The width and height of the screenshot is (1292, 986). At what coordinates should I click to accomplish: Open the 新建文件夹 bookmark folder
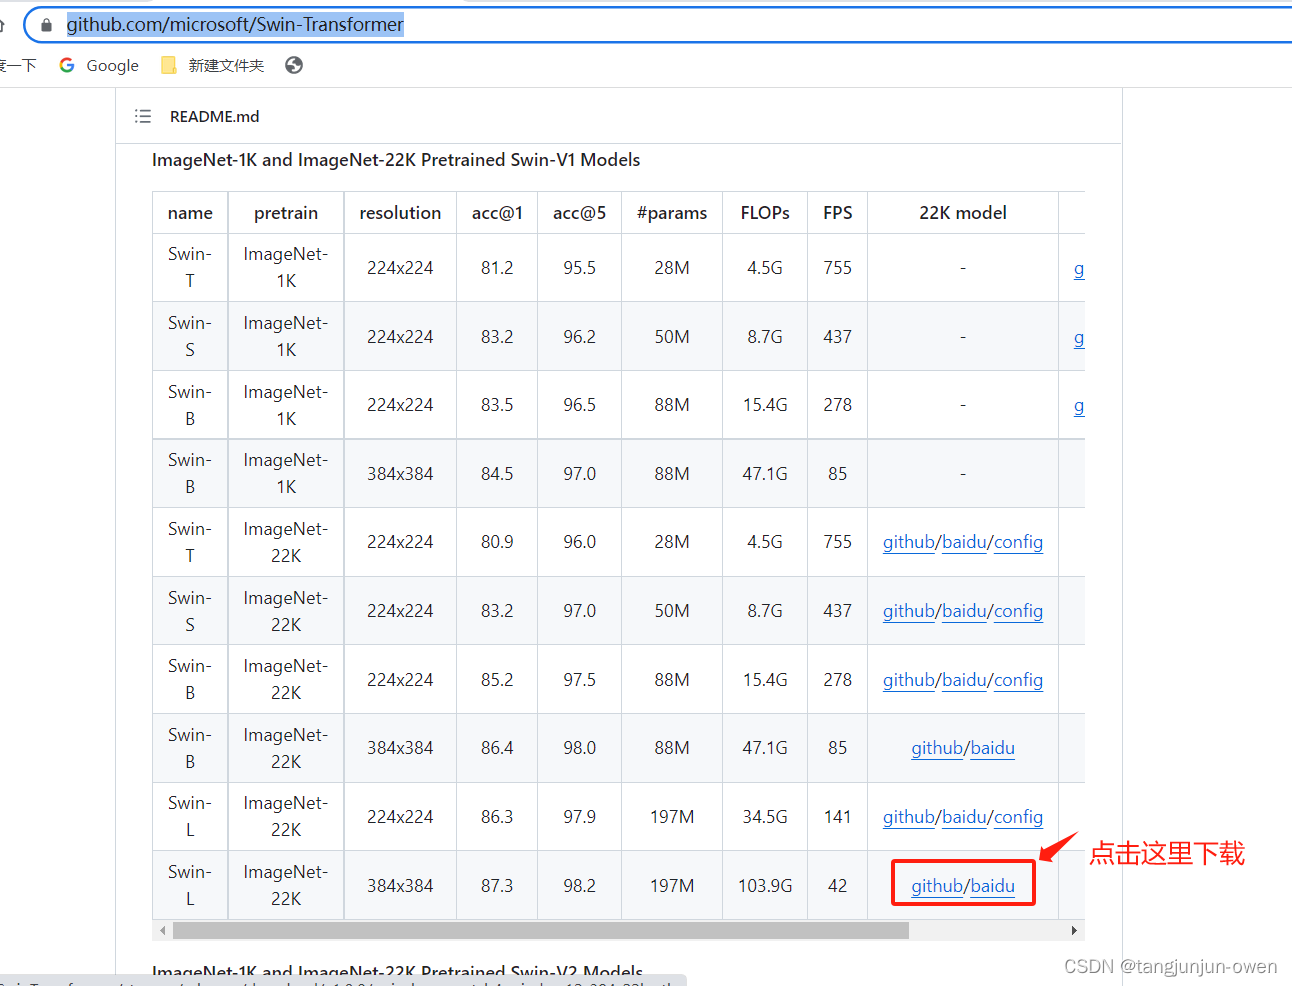point(212,66)
